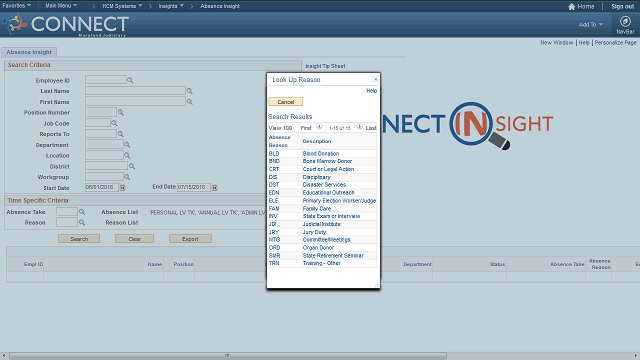Click the page Help link

584,42
